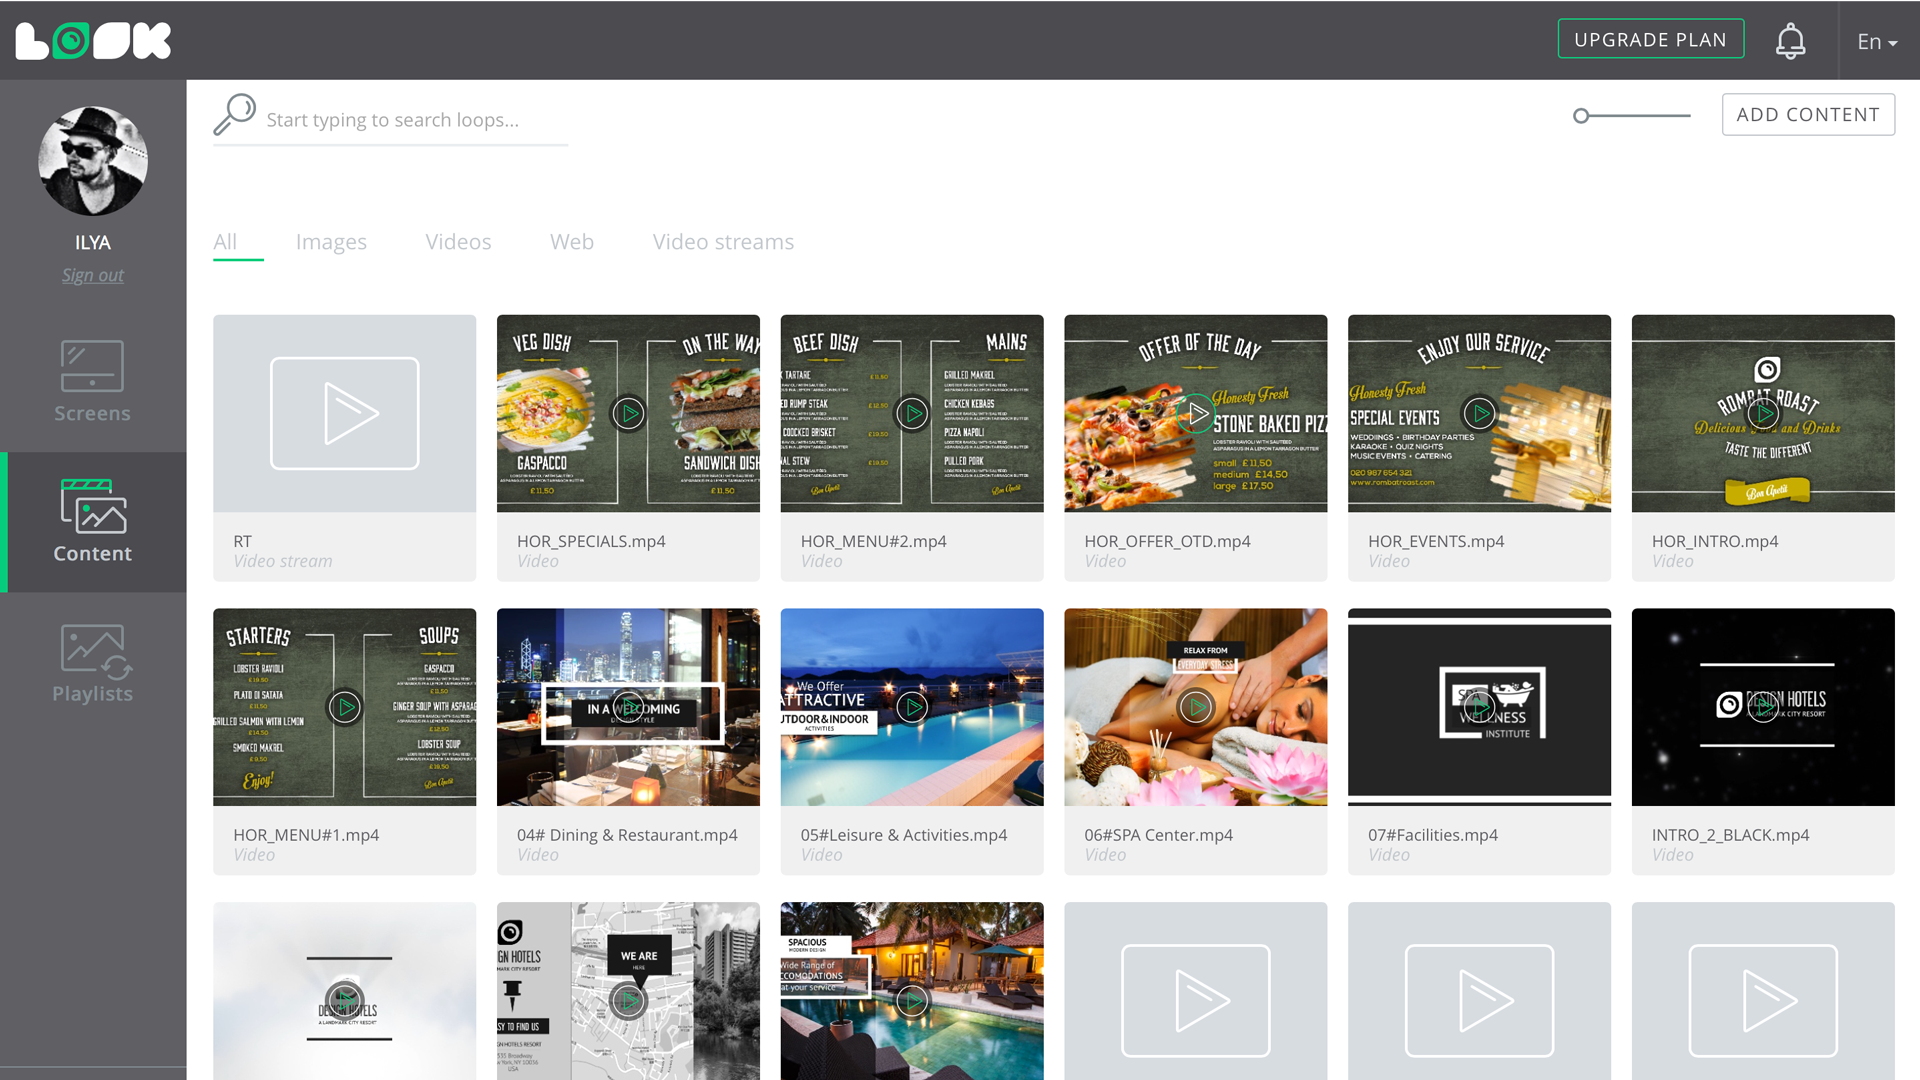This screenshot has height=1080, width=1920.
Task: Click the ILYA profile avatar
Action: (93, 161)
